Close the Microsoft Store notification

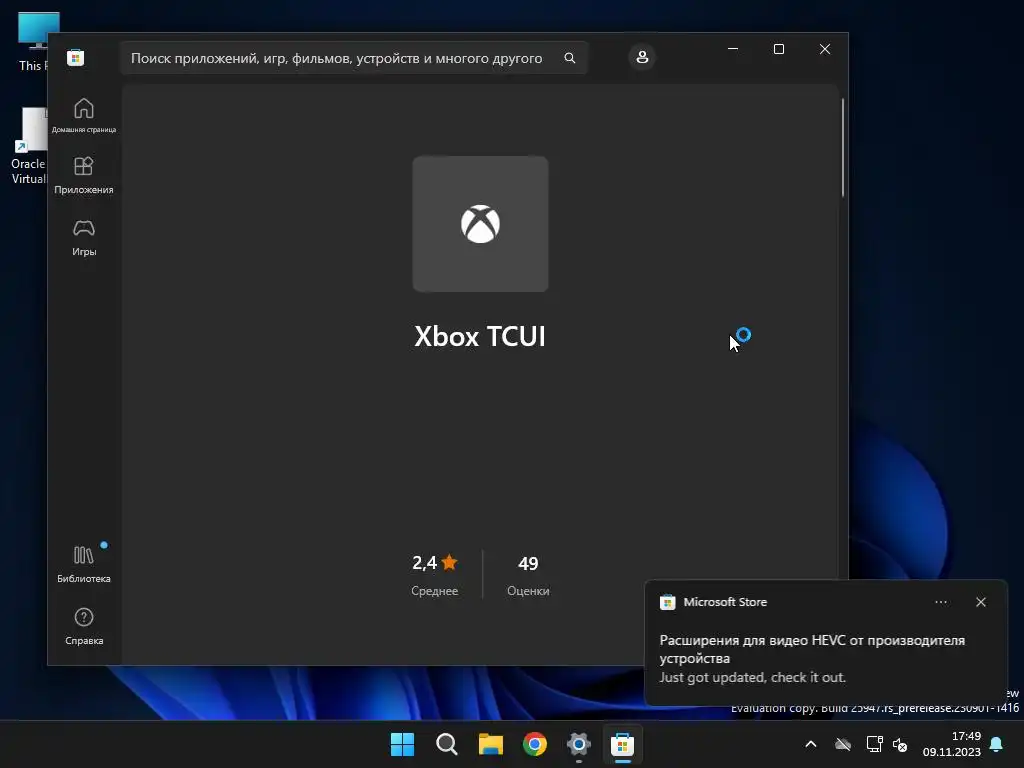point(980,602)
